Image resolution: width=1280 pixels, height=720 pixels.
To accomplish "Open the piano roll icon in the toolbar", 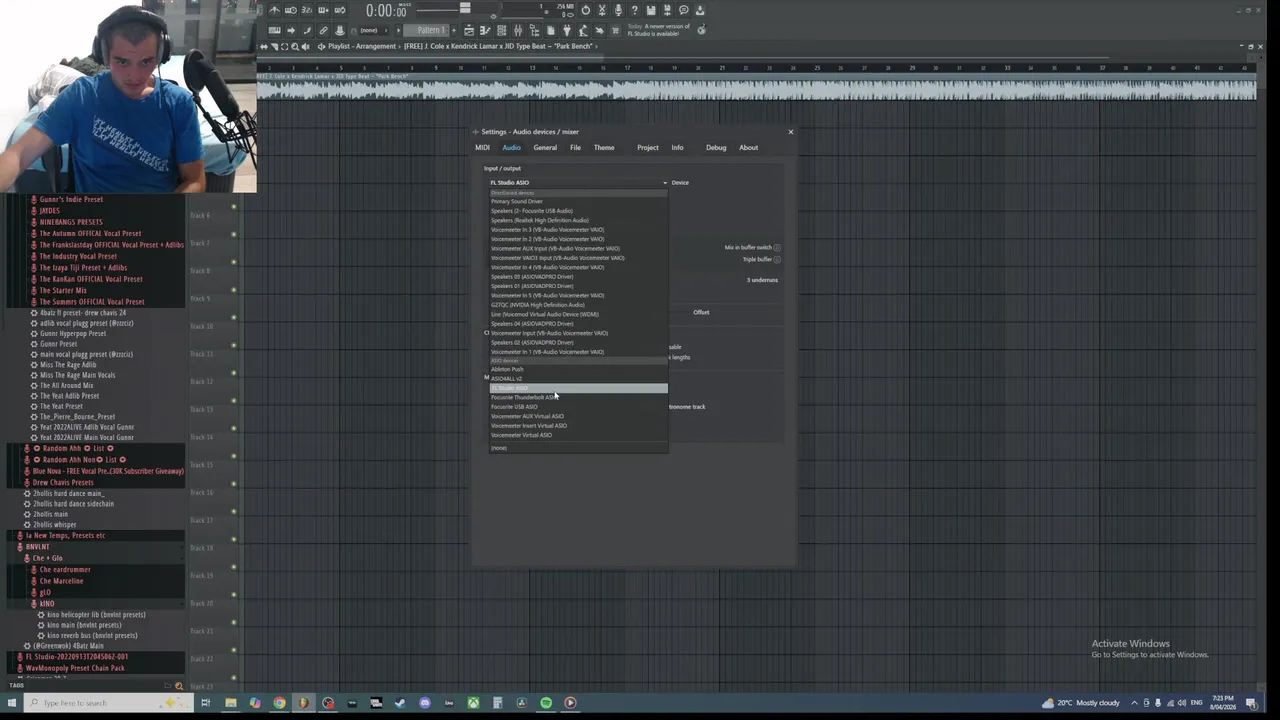I will coord(485,31).
